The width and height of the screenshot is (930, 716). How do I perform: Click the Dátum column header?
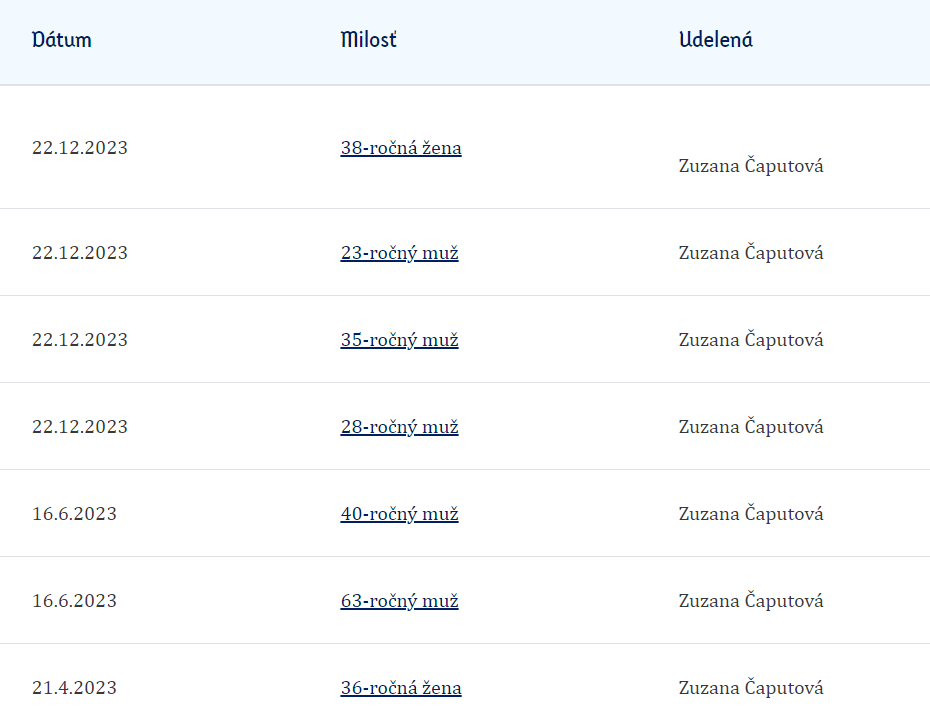tap(62, 40)
